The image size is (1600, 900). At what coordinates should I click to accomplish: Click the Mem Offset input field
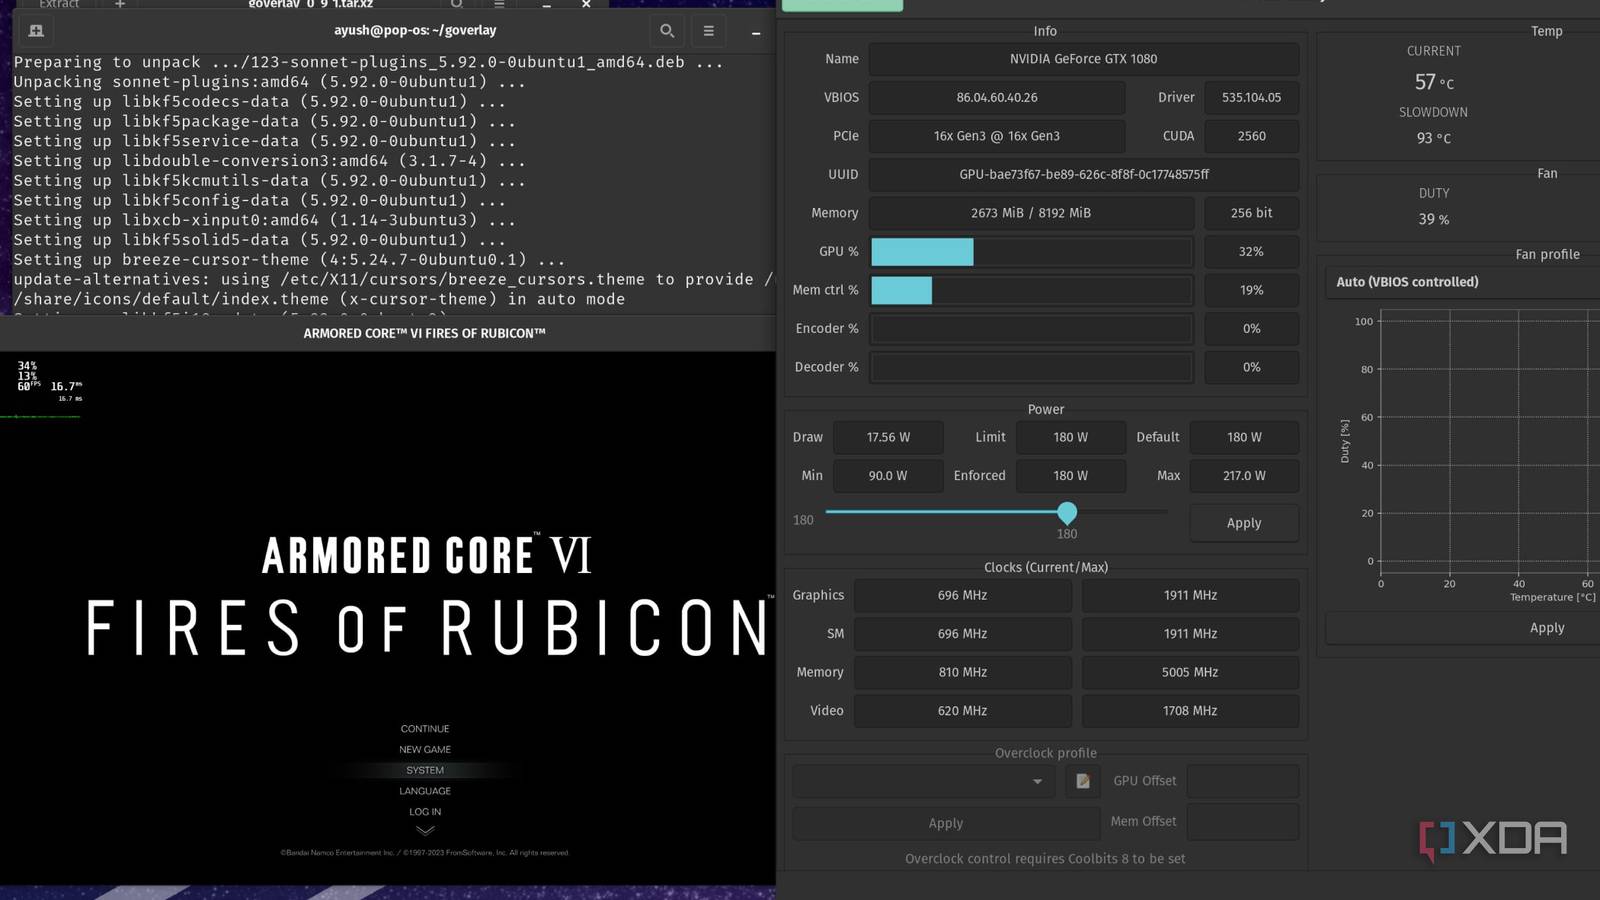point(1243,822)
